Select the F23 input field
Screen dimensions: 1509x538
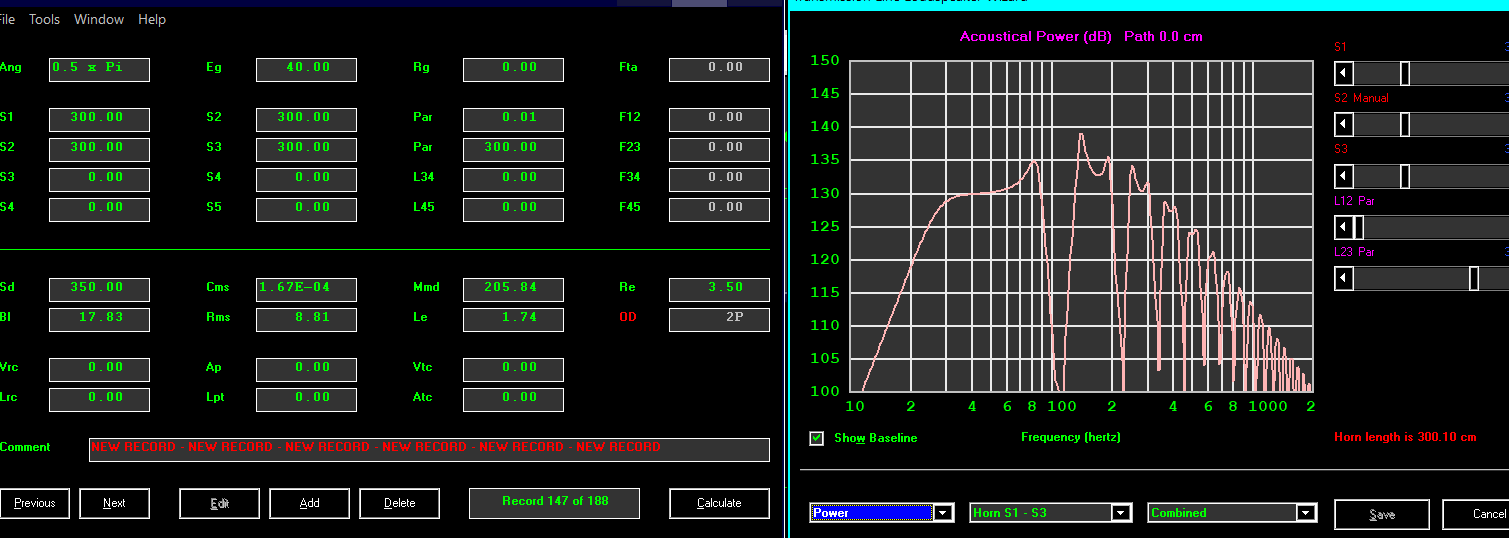tap(719, 149)
